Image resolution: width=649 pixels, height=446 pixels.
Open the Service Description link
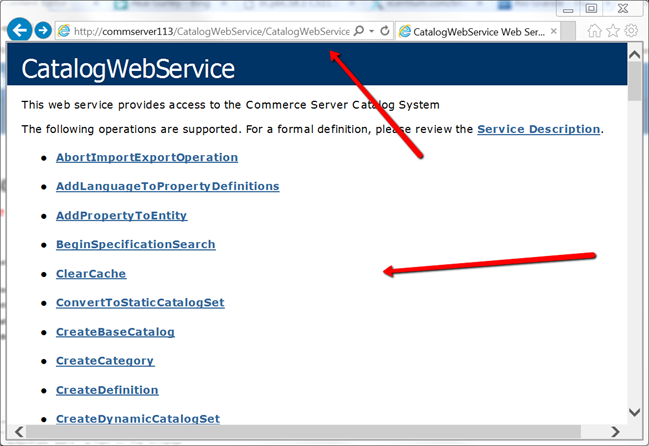(538, 129)
